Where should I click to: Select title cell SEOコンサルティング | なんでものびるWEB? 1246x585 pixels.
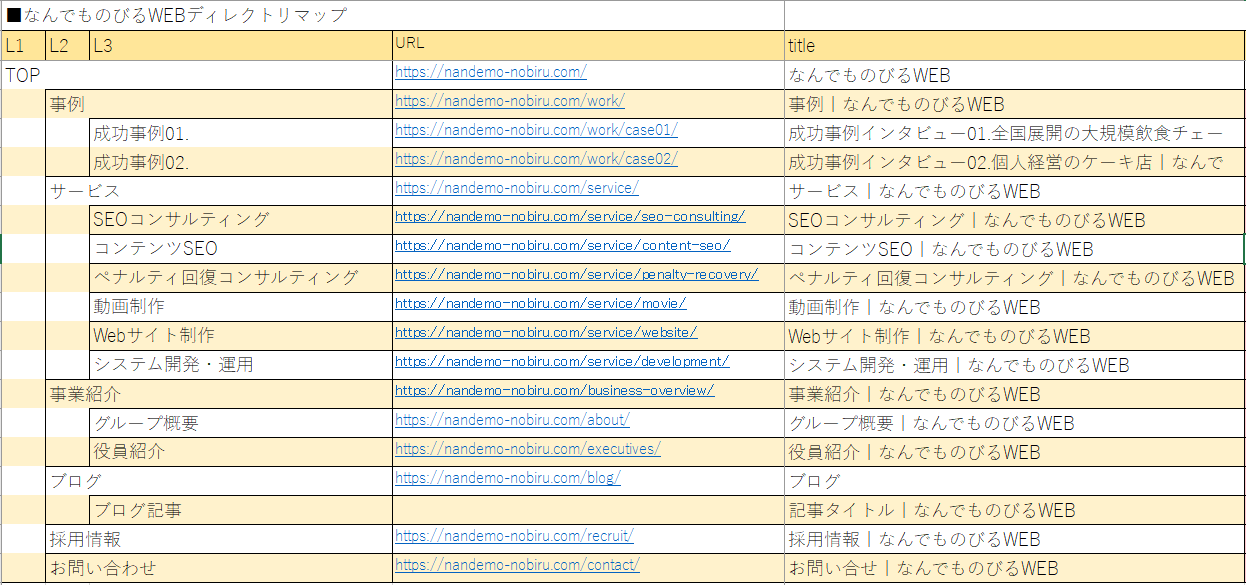coord(1015,220)
